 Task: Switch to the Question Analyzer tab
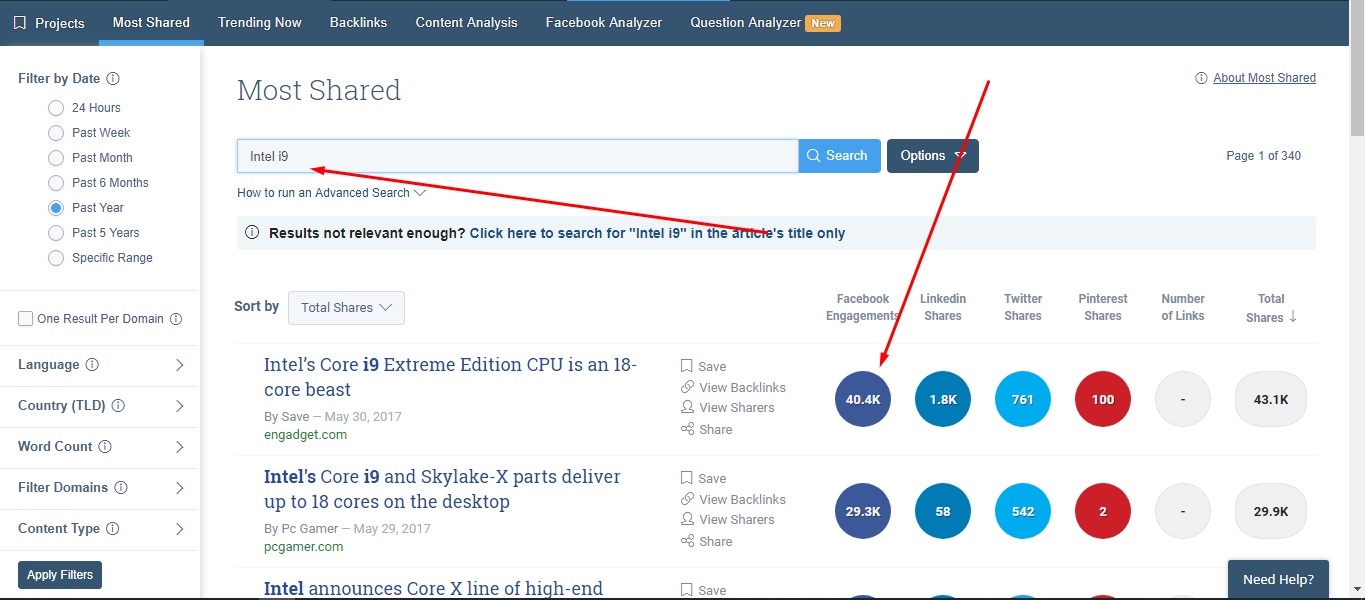[x=765, y=22]
